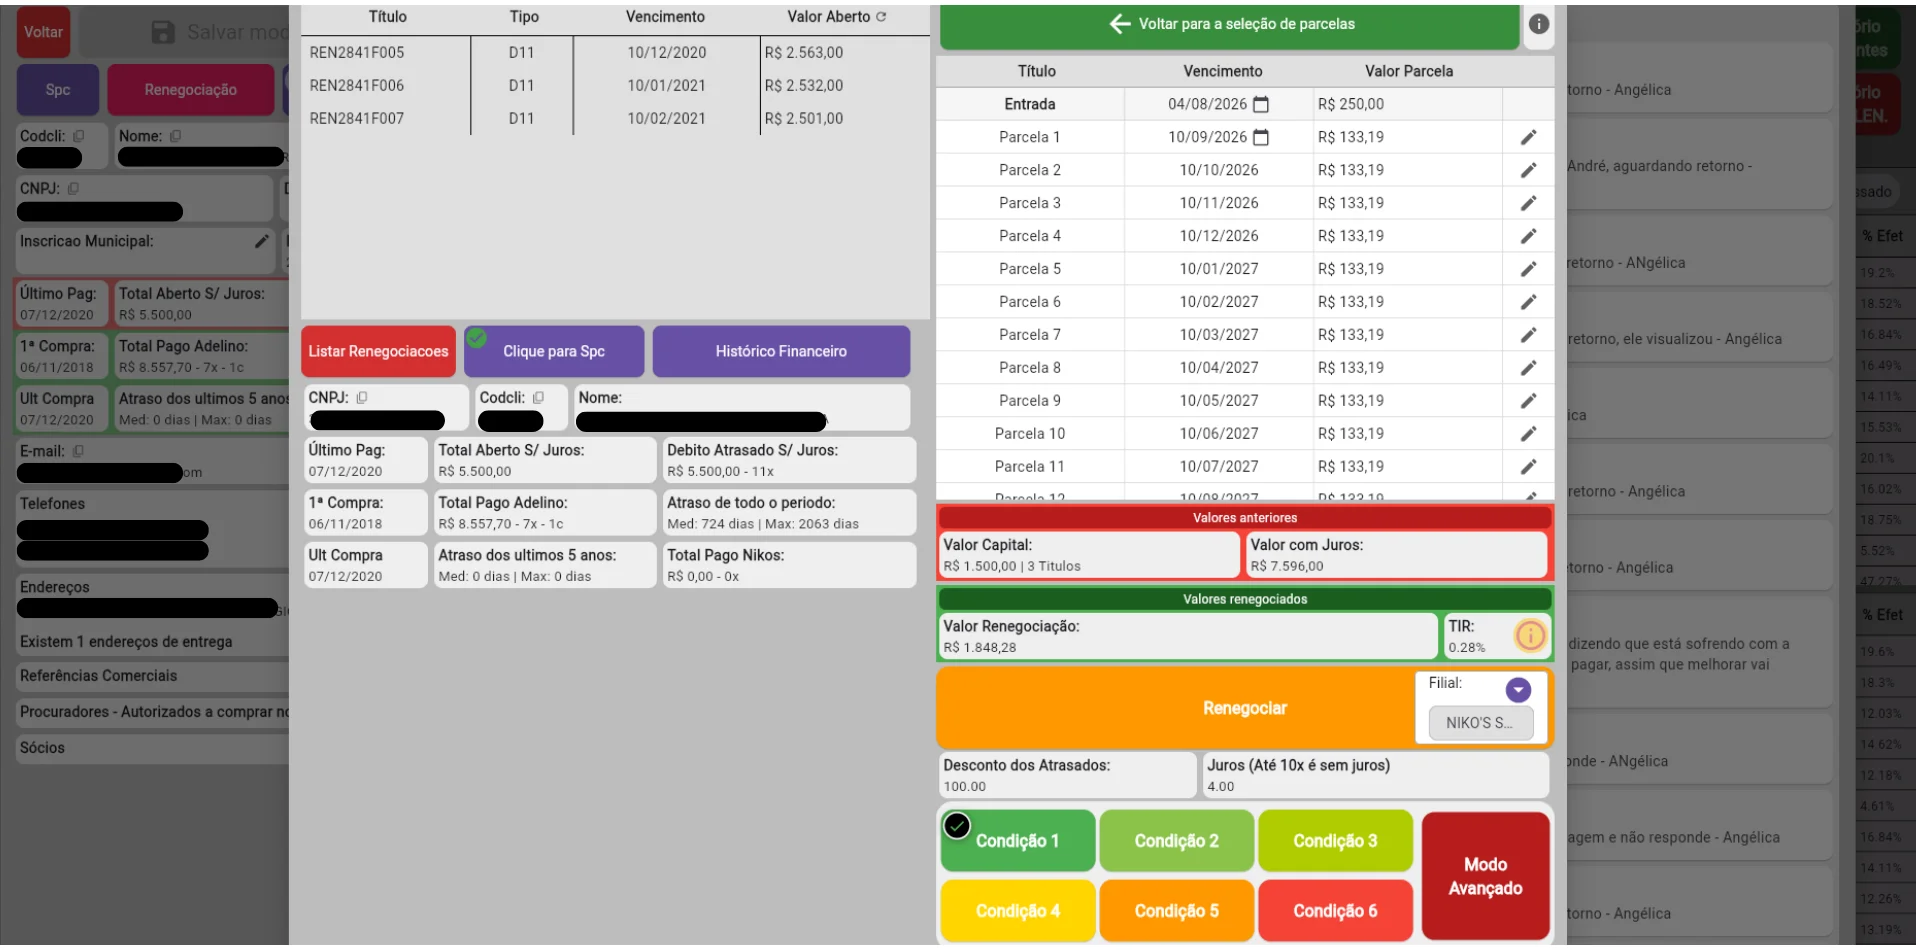Image resolution: width=1916 pixels, height=950 pixels.
Task: Choose the Condição 5 option
Action: point(1176,911)
